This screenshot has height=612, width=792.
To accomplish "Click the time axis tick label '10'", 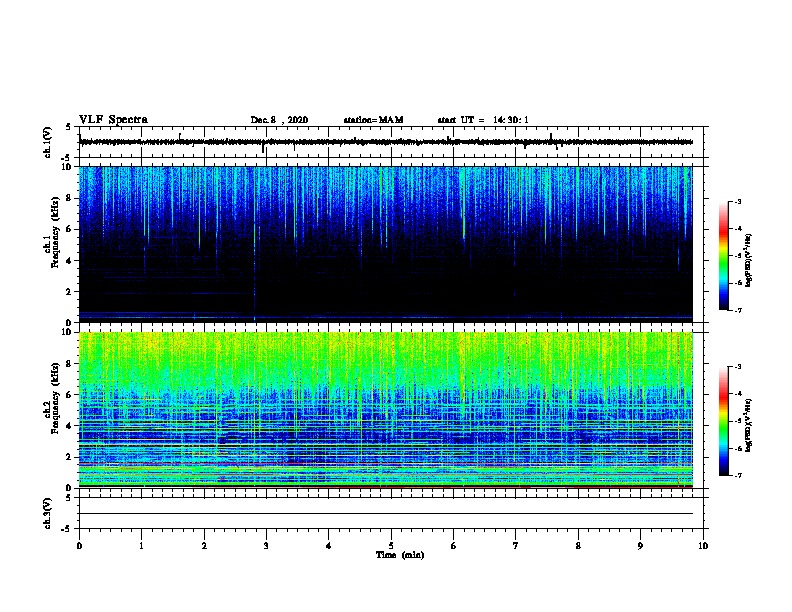I will pyautogui.click(x=703, y=546).
